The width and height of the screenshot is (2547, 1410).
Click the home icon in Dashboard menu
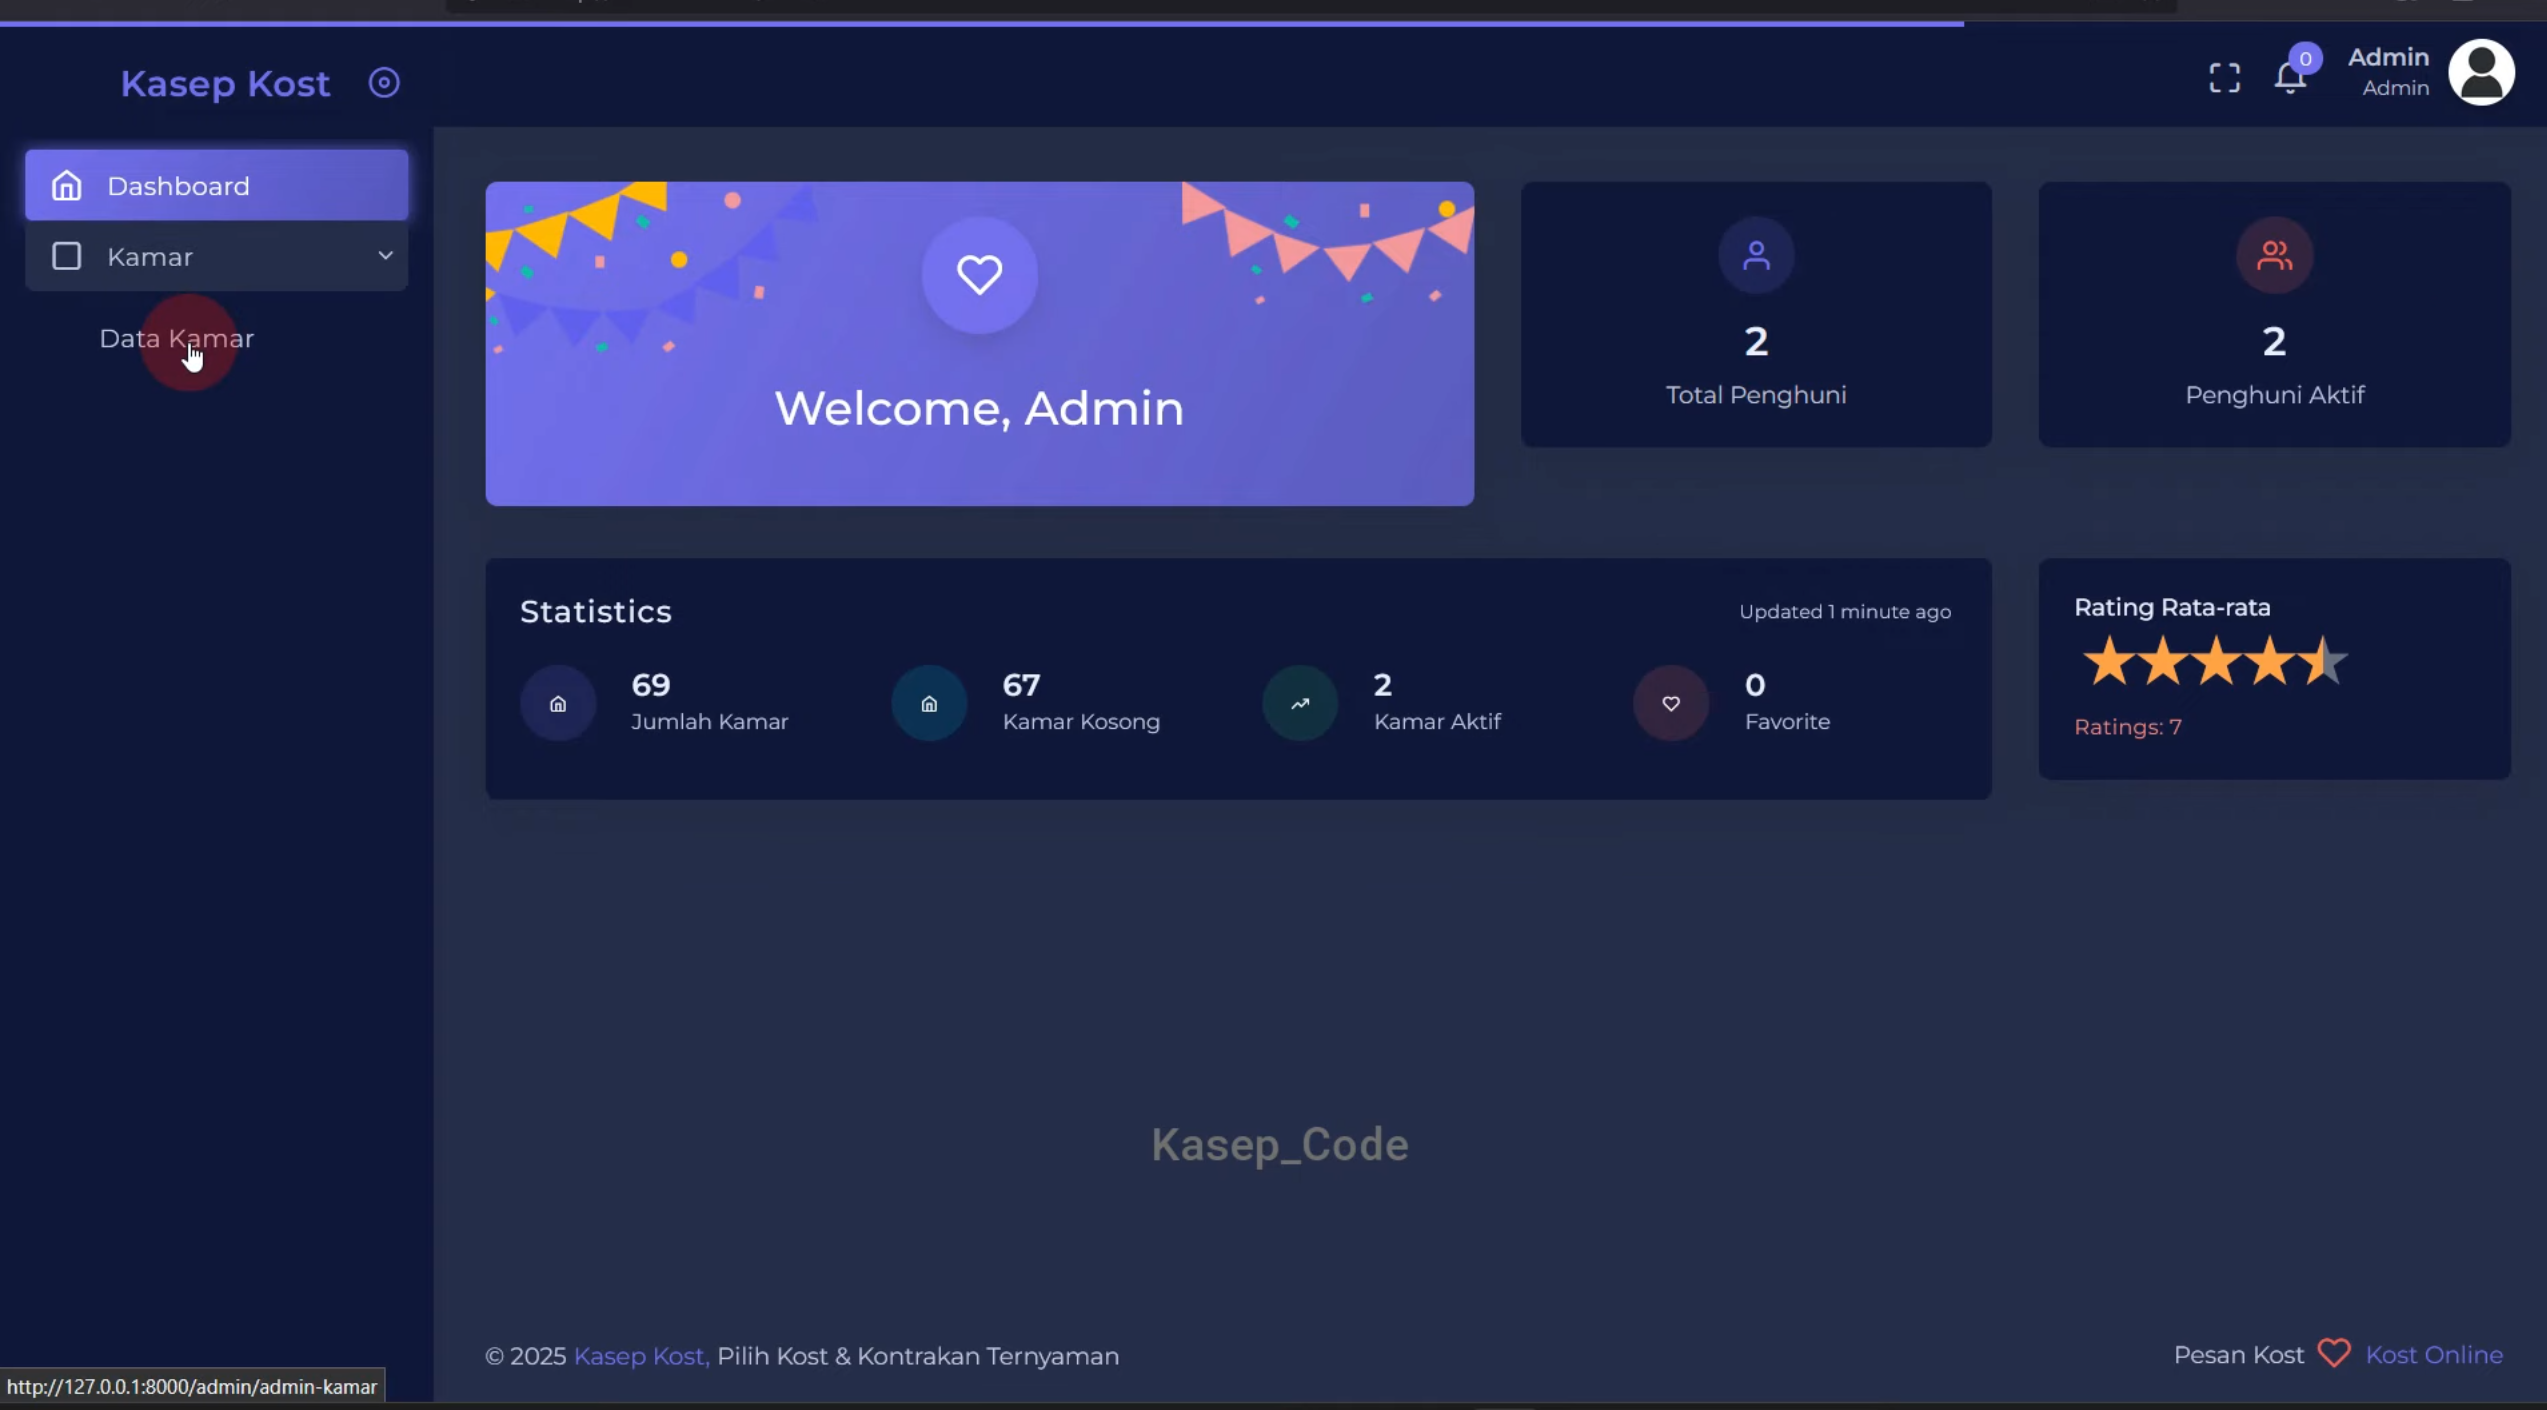point(66,186)
